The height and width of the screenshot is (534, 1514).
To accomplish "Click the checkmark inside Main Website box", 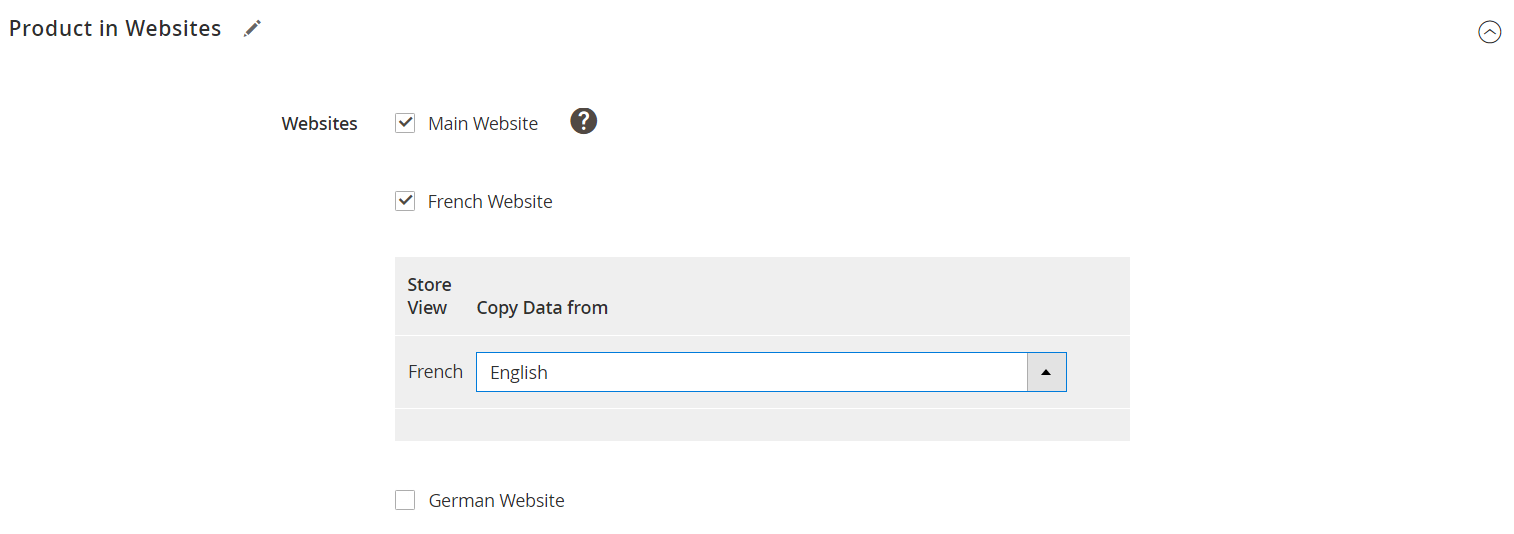I will coord(405,122).
